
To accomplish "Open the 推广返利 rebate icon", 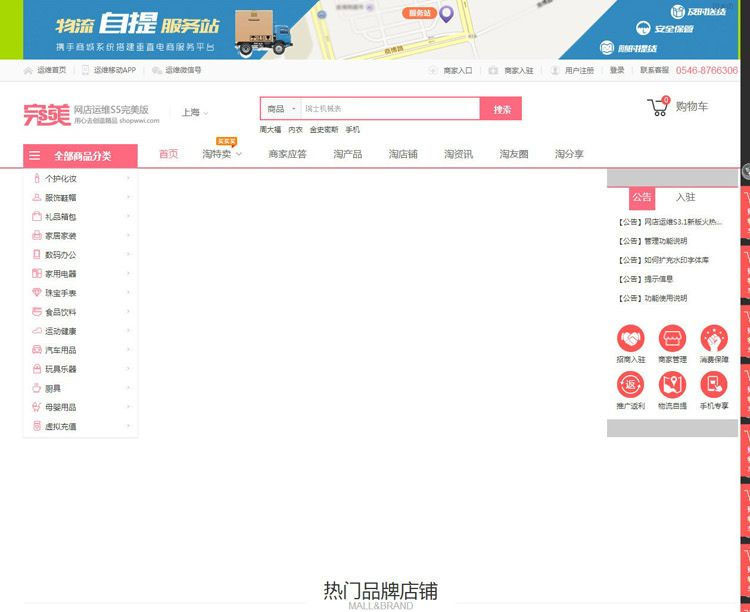I will click(x=630, y=384).
